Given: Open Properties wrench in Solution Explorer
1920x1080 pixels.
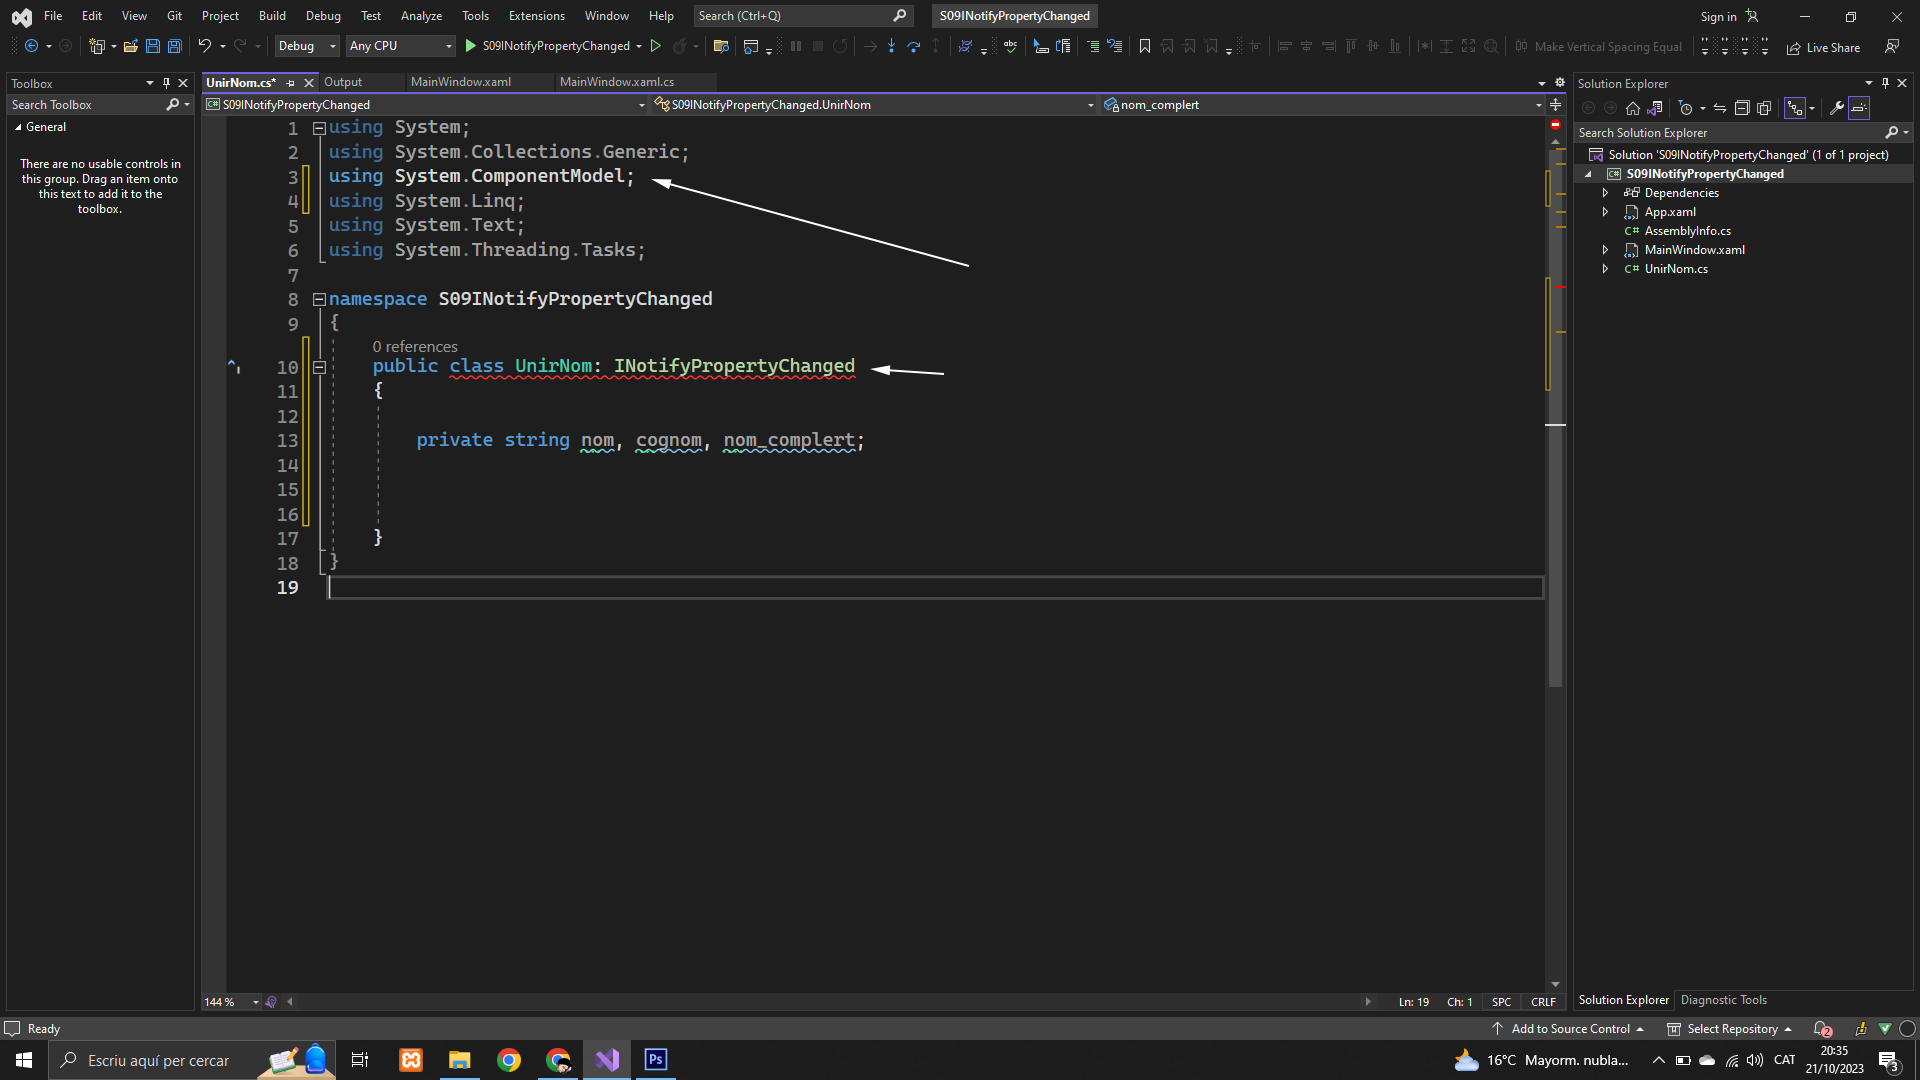Looking at the screenshot, I should point(1837,108).
